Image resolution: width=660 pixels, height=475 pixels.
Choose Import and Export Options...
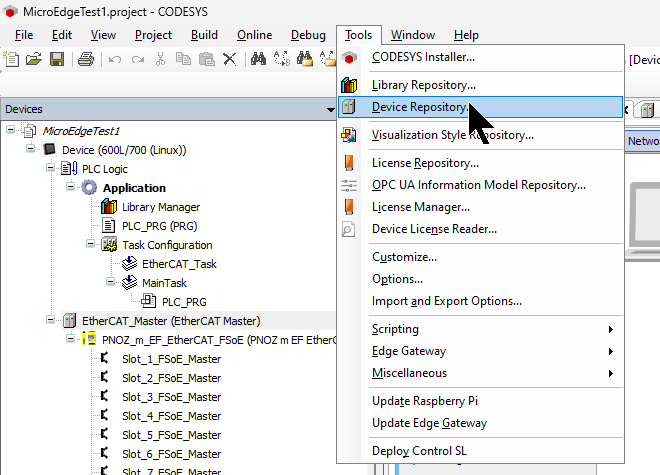480,301
